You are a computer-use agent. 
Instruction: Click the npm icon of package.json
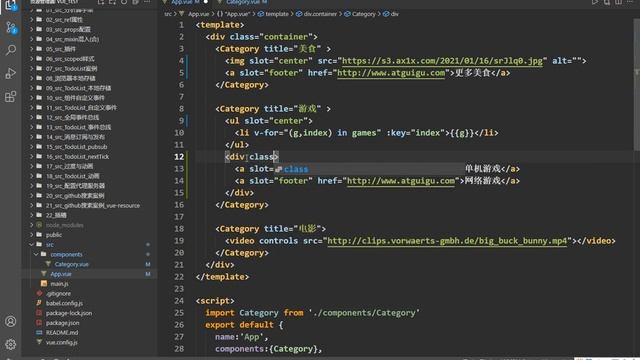(x=39, y=323)
